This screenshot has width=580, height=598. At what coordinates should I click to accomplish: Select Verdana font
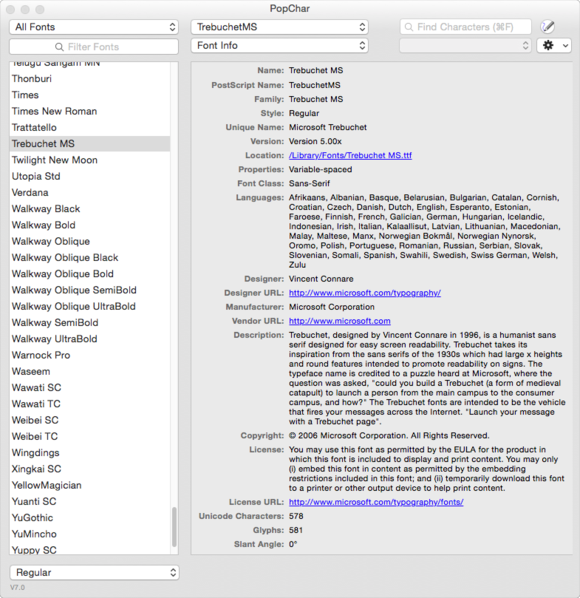tap(90, 193)
